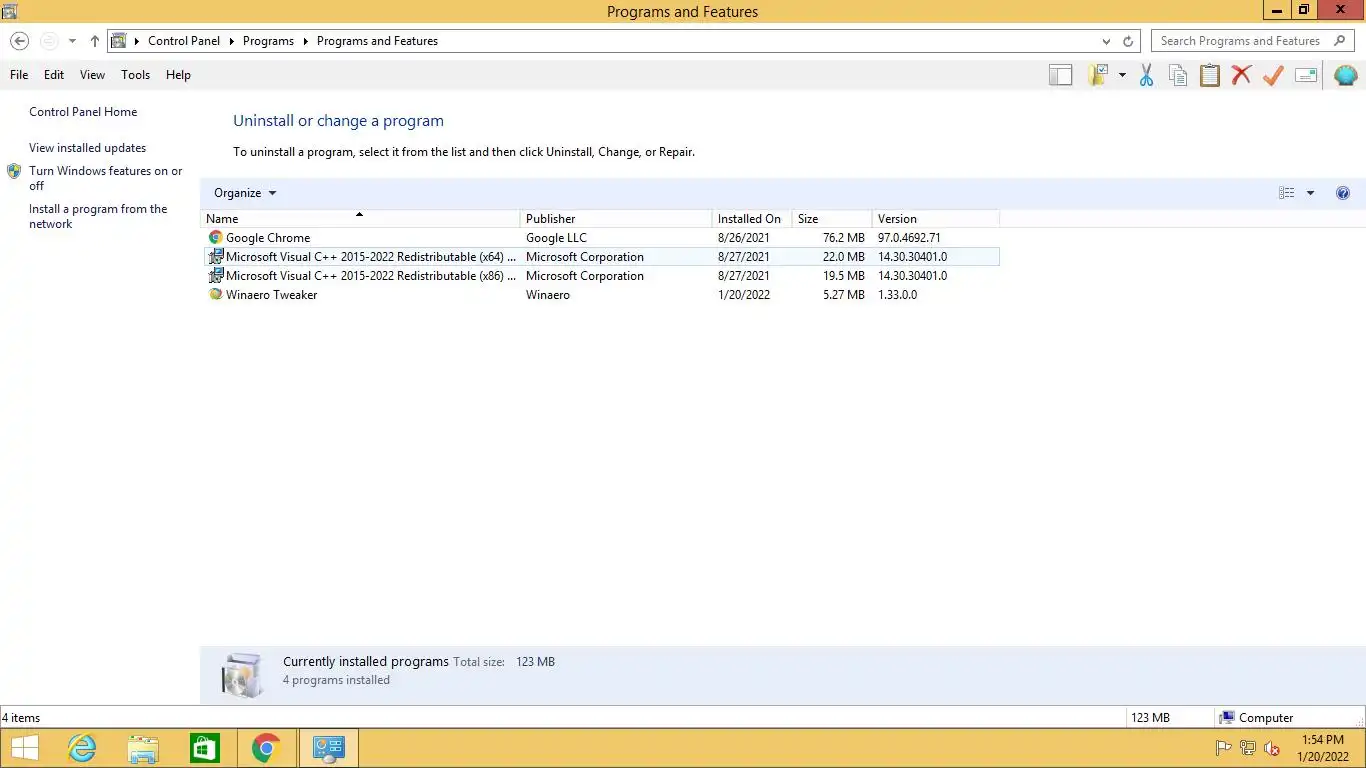
Task: Open the Tools menu
Action: point(135,75)
